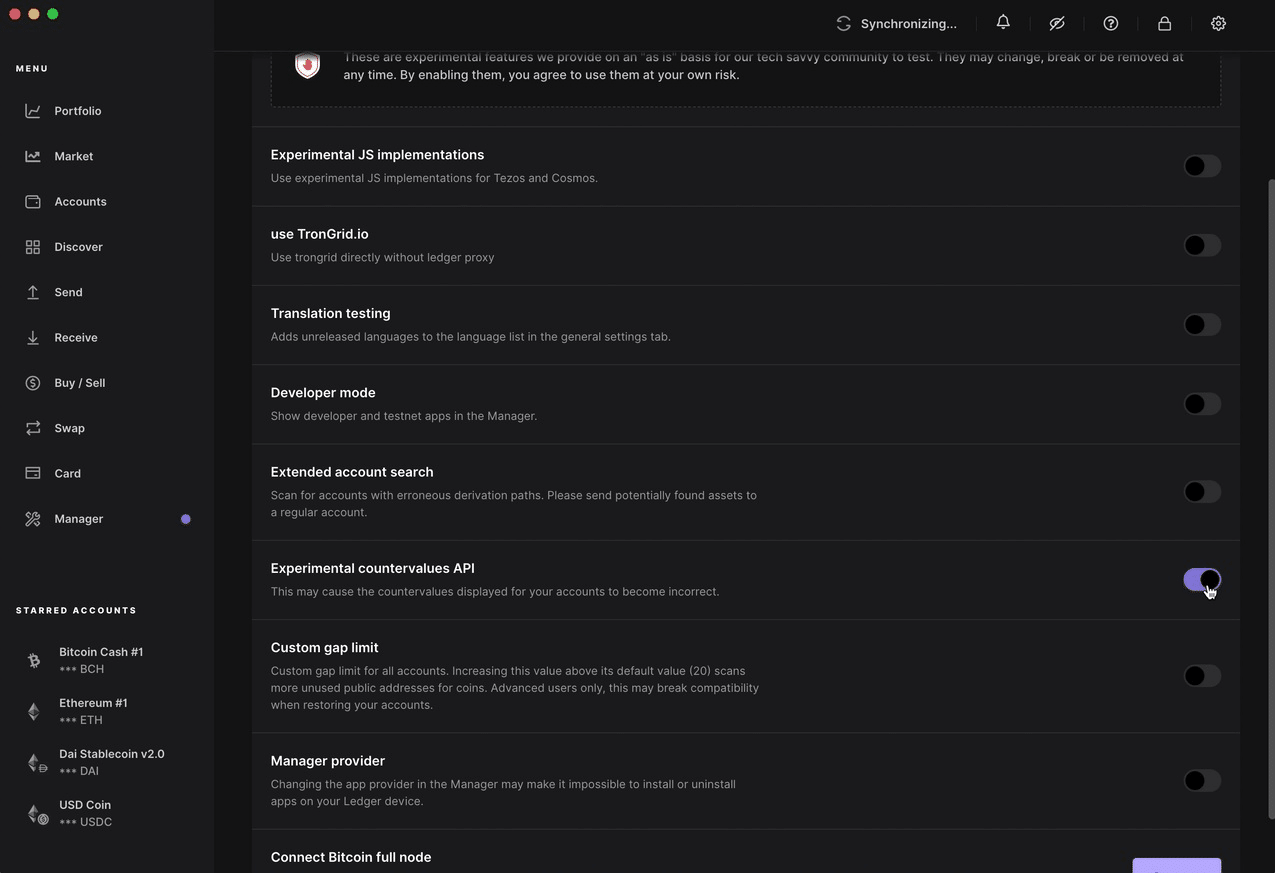Enable the Custom gap limit switch
This screenshot has height=873, width=1275.
click(1201, 676)
